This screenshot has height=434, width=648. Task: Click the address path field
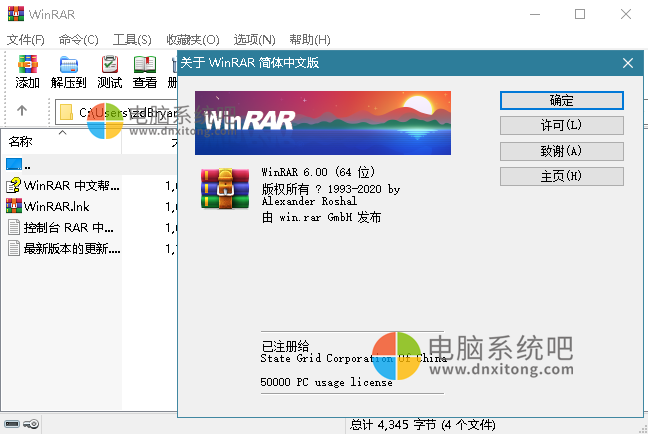[116, 112]
